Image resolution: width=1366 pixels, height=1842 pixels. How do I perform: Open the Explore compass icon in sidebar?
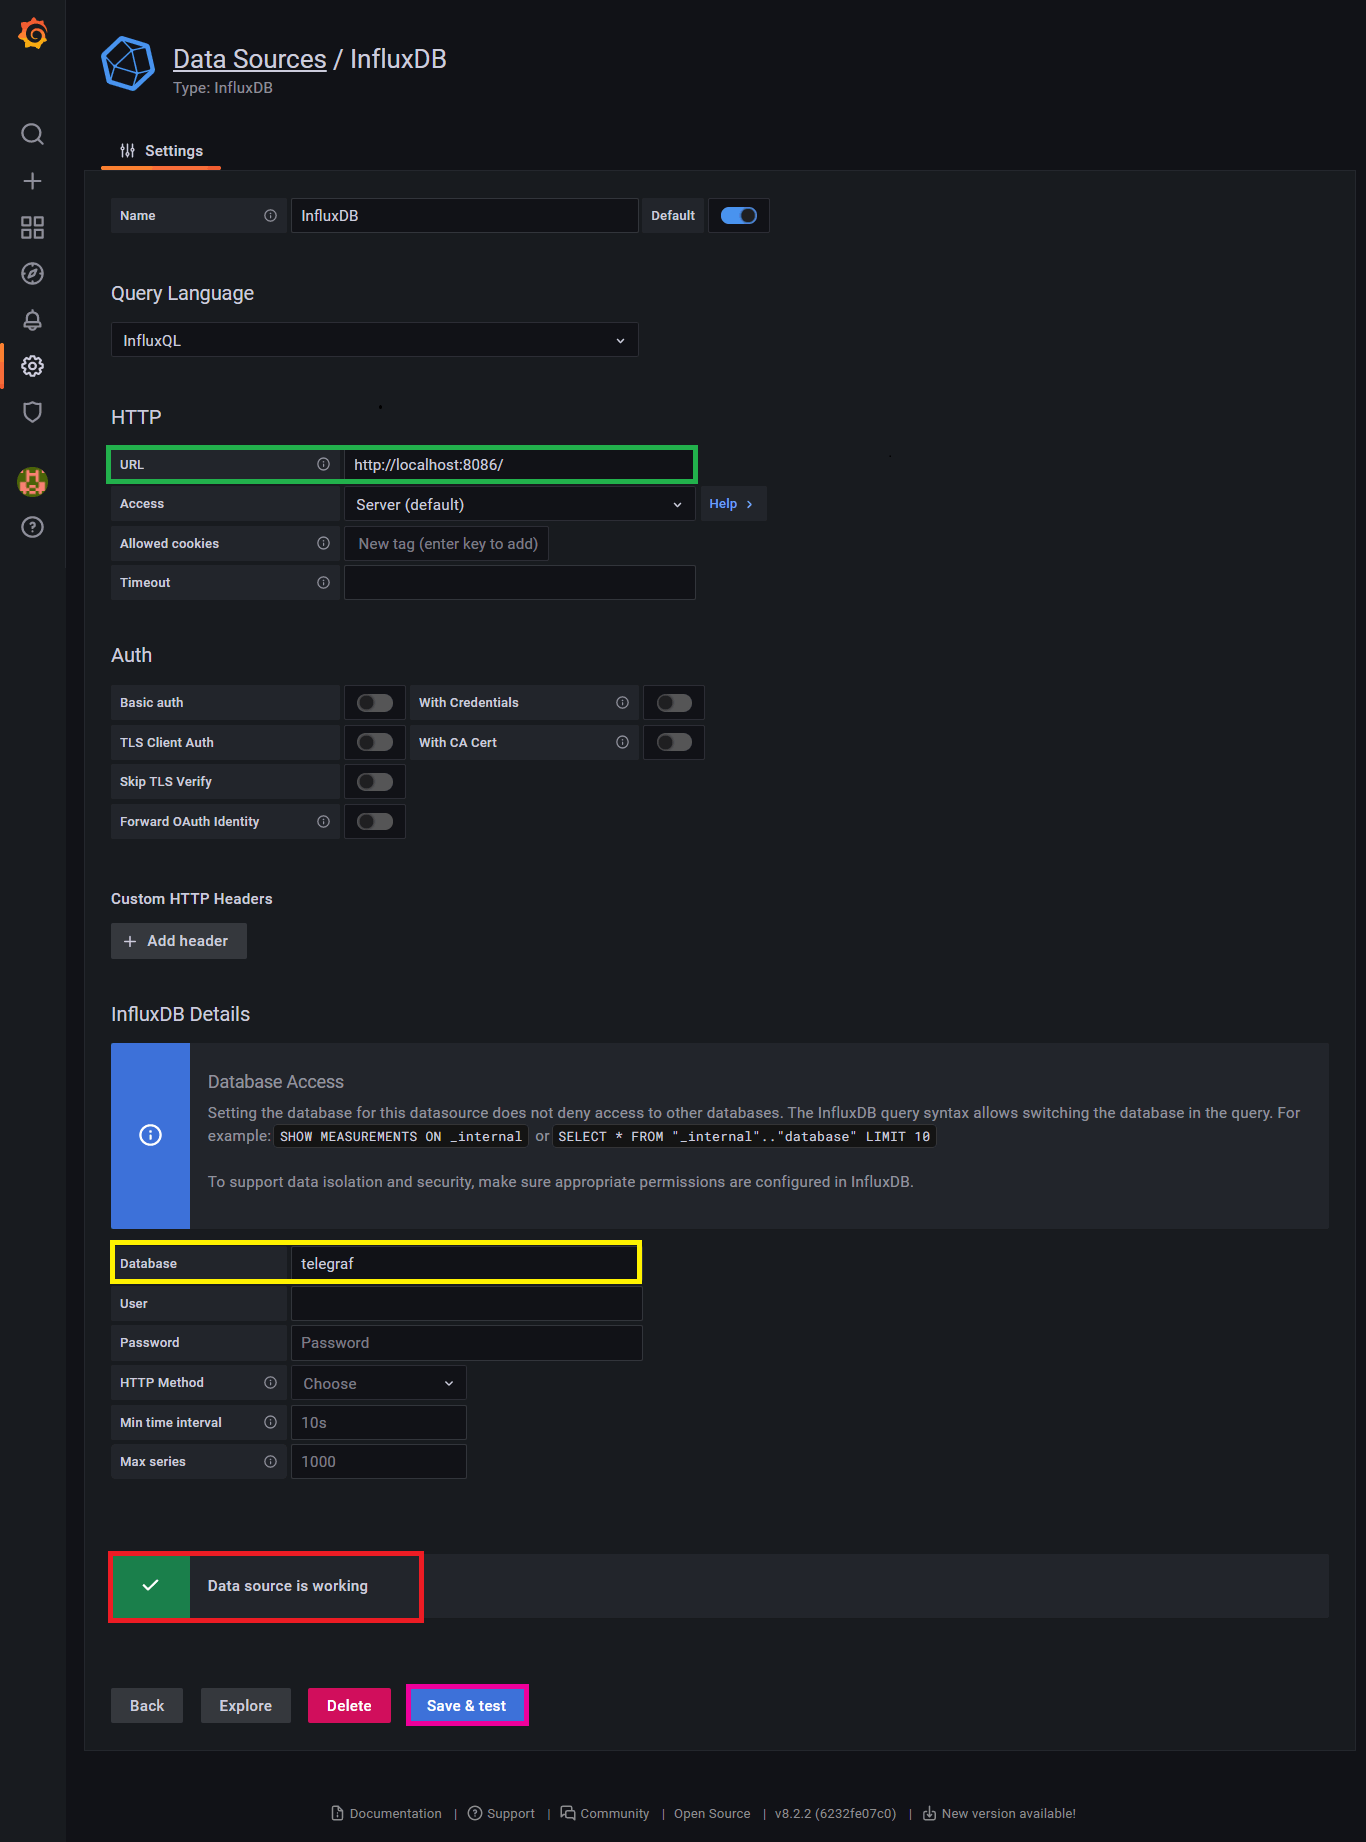click(32, 273)
